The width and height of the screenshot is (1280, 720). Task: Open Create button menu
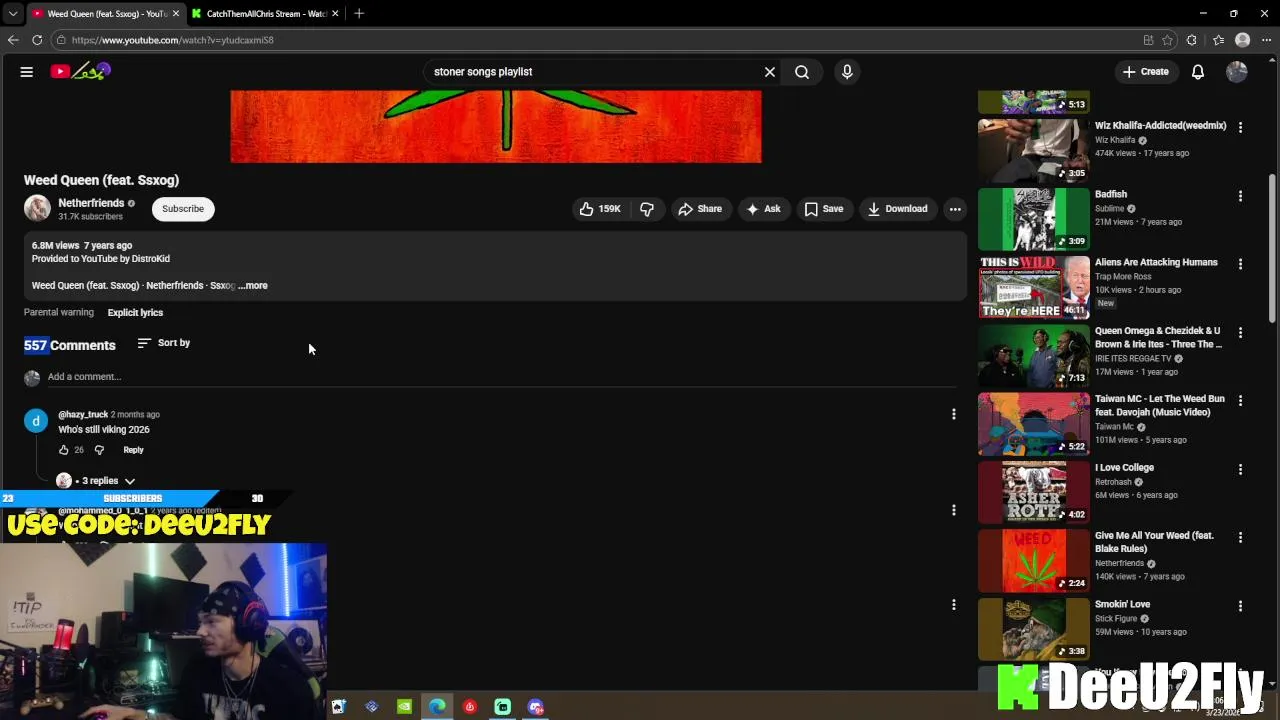(1145, 72)
